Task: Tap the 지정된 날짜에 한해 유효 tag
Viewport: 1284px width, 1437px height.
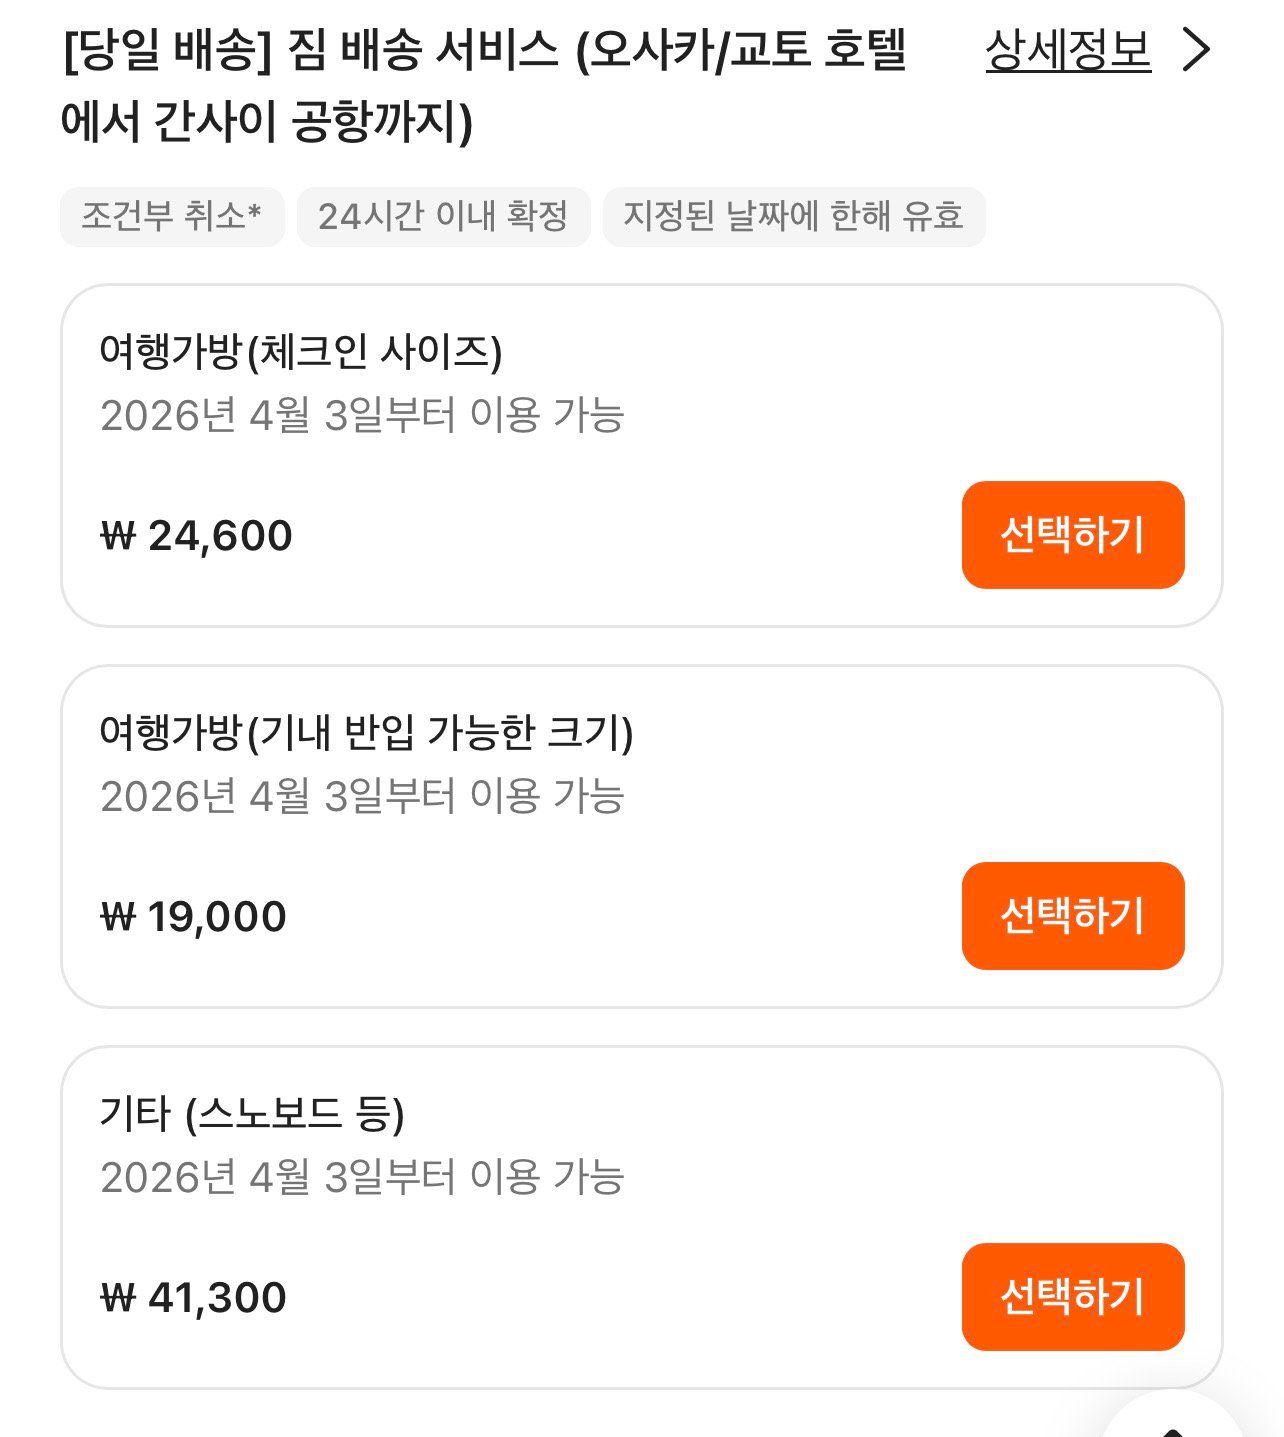Action: click(793, 216)
